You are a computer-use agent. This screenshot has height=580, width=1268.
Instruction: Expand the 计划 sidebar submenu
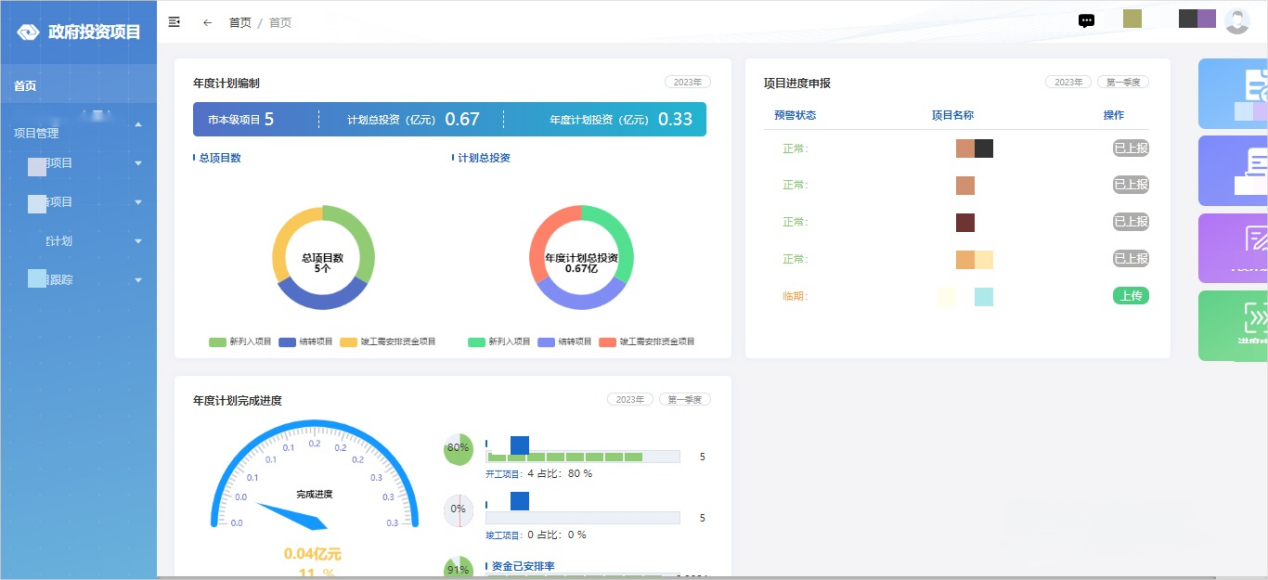click(60, 241)
